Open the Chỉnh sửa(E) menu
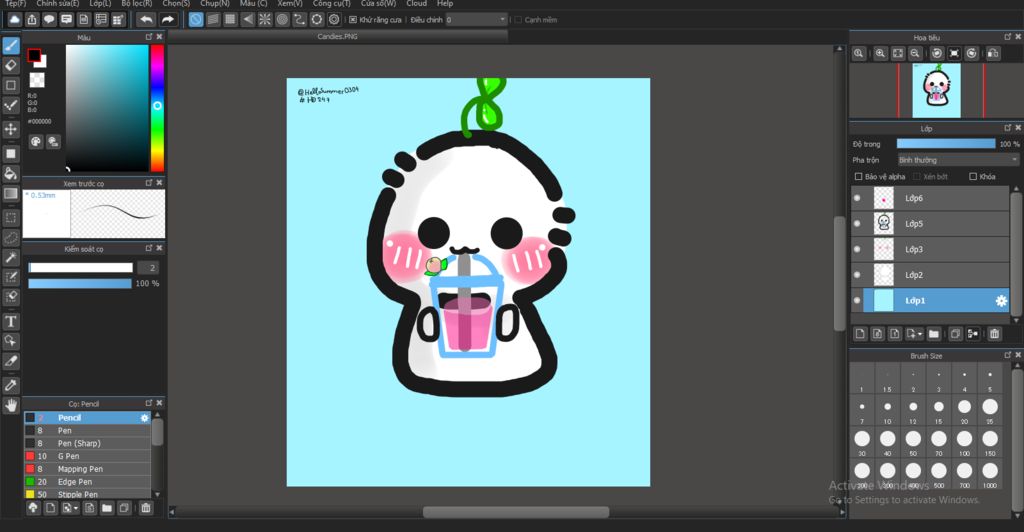This screenshot has width=1024, height=532. tap(57, 3)
